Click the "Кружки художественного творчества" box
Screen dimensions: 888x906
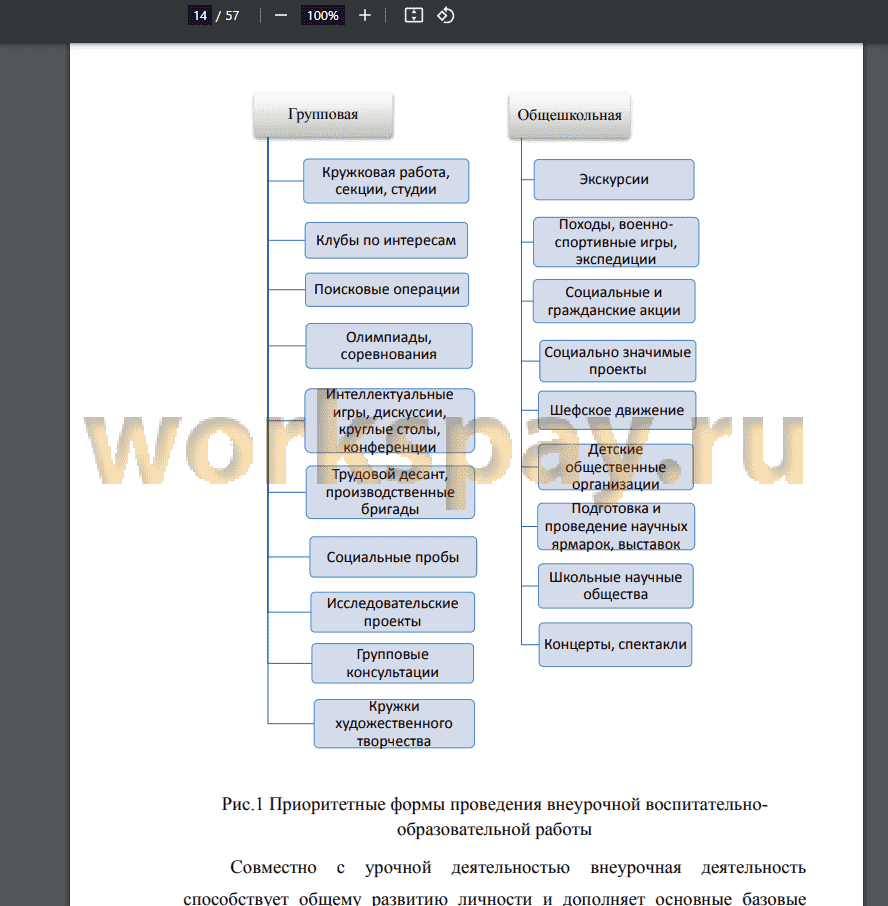point(394,723)
